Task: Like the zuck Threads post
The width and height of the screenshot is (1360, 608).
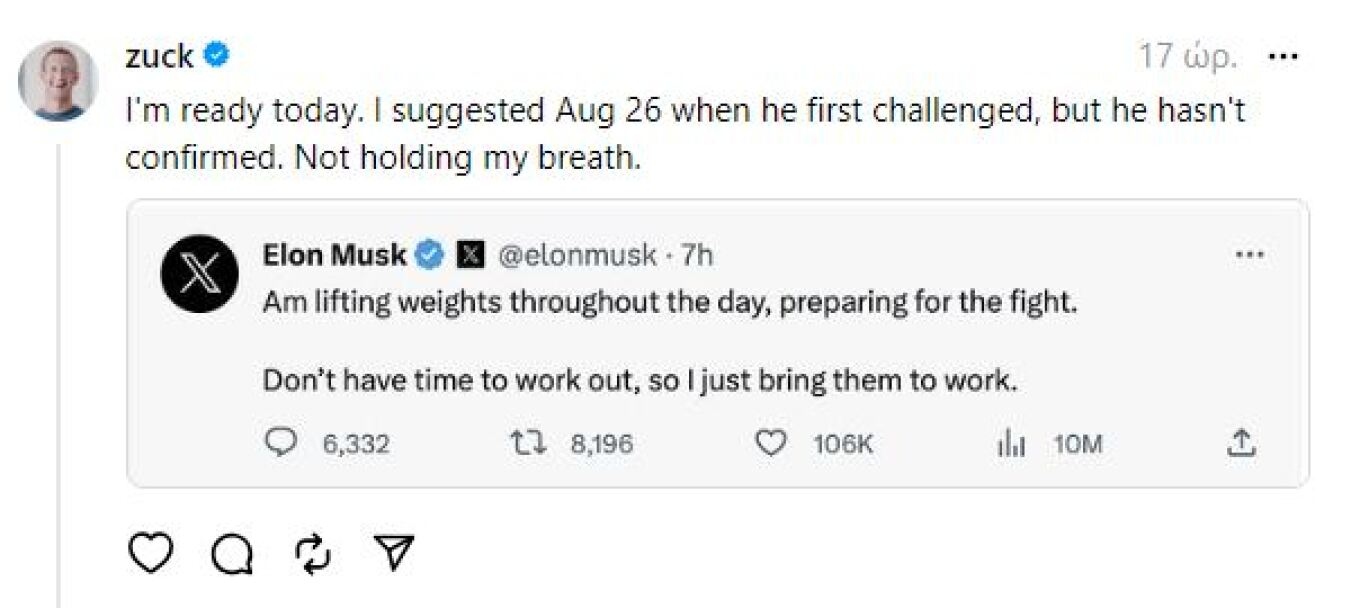Action: tap(151, 553)
